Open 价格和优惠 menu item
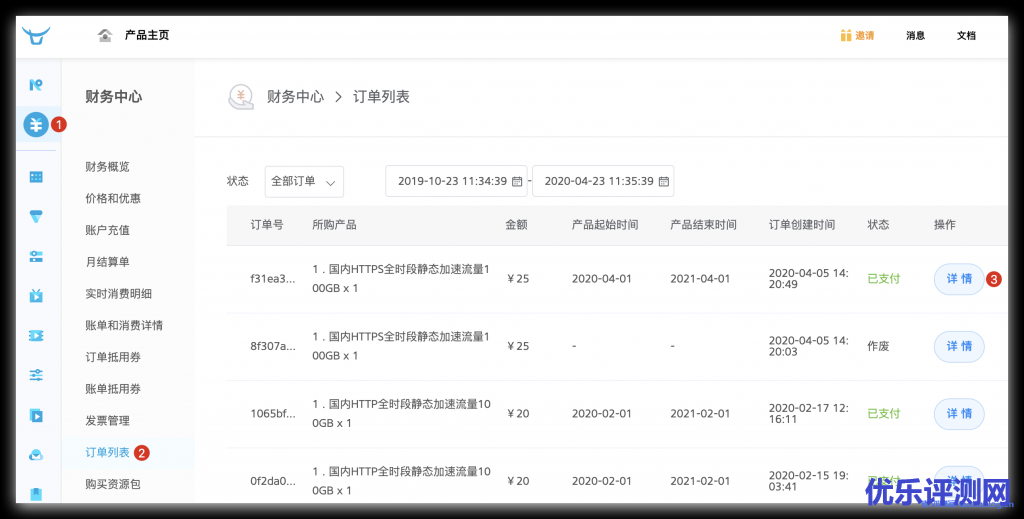The image size is (1024, 519). [x=113, y=198]
